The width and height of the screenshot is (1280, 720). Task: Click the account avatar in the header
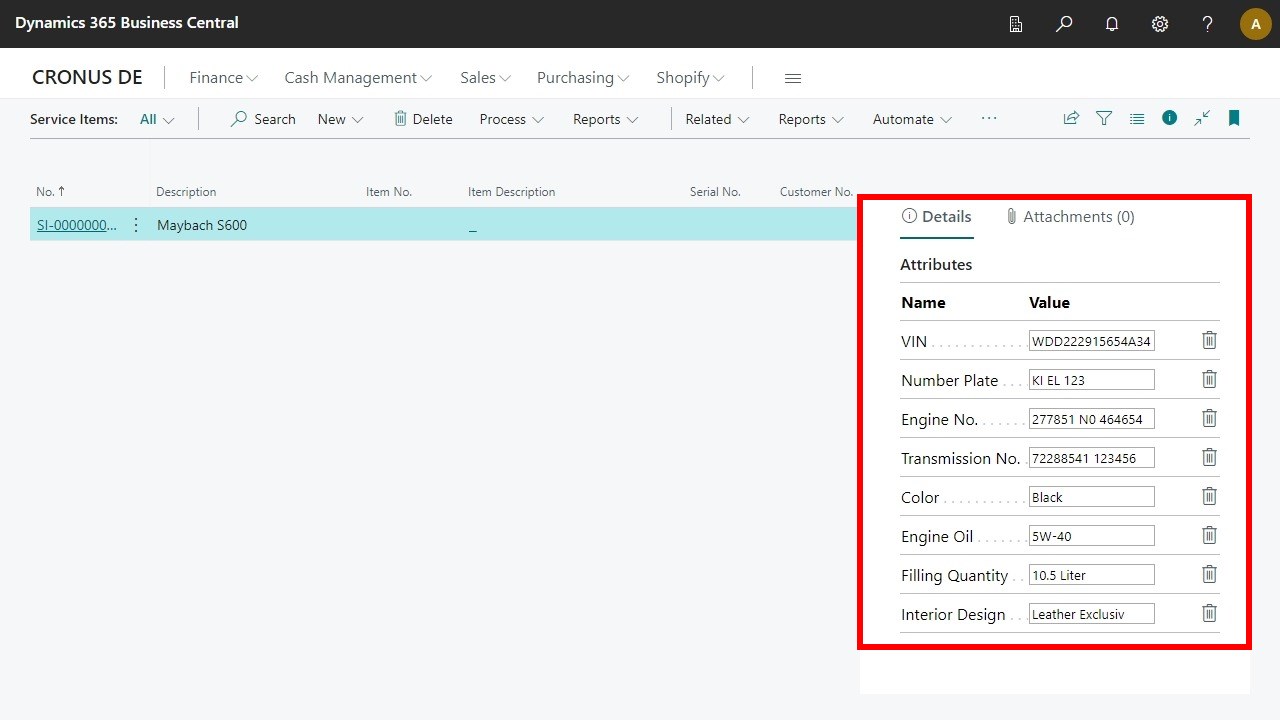tap(1255, 23)
